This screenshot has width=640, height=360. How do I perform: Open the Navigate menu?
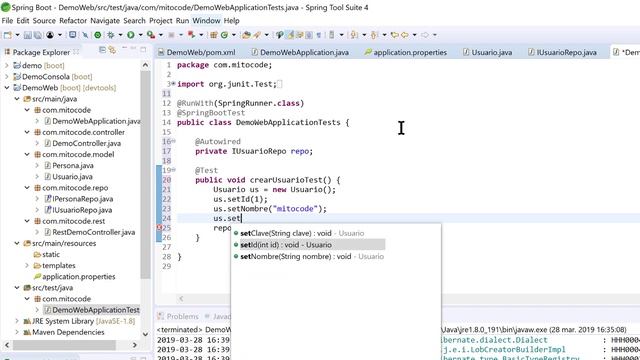coord(105,20)
